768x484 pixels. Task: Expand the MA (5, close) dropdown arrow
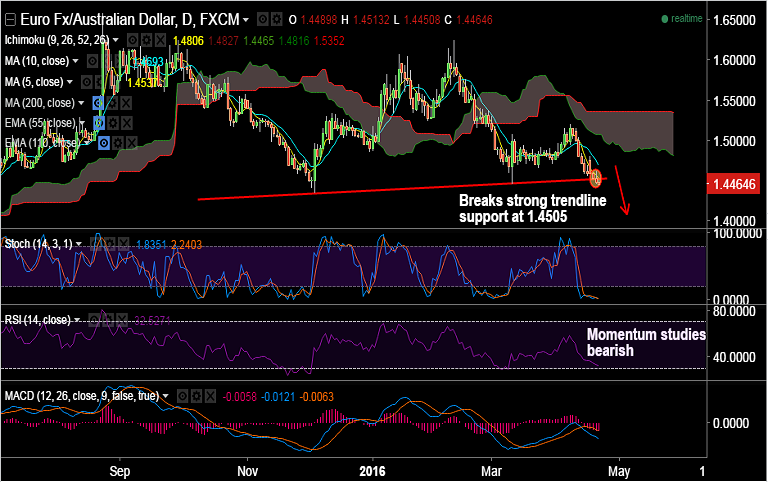tap(70, 82)
